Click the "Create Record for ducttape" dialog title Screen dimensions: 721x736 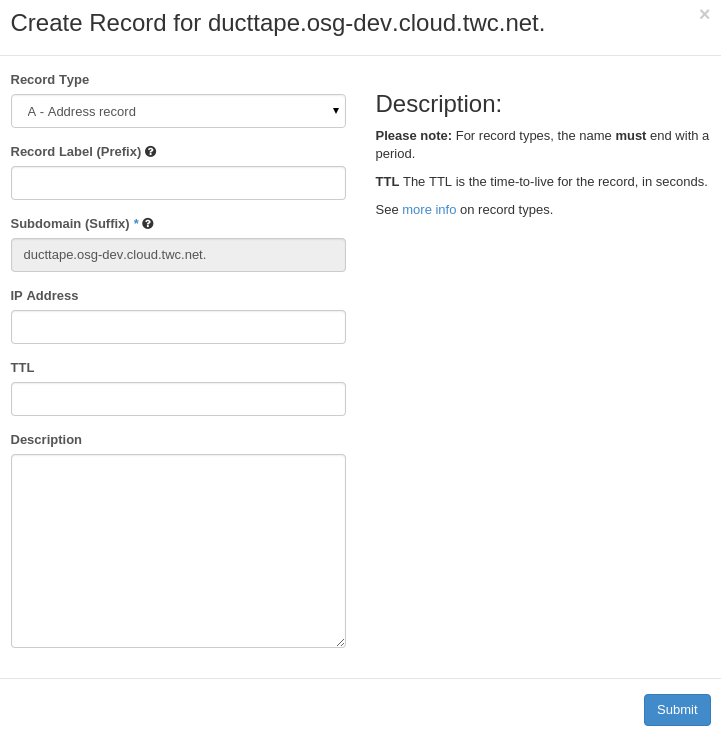pos(278,23)
